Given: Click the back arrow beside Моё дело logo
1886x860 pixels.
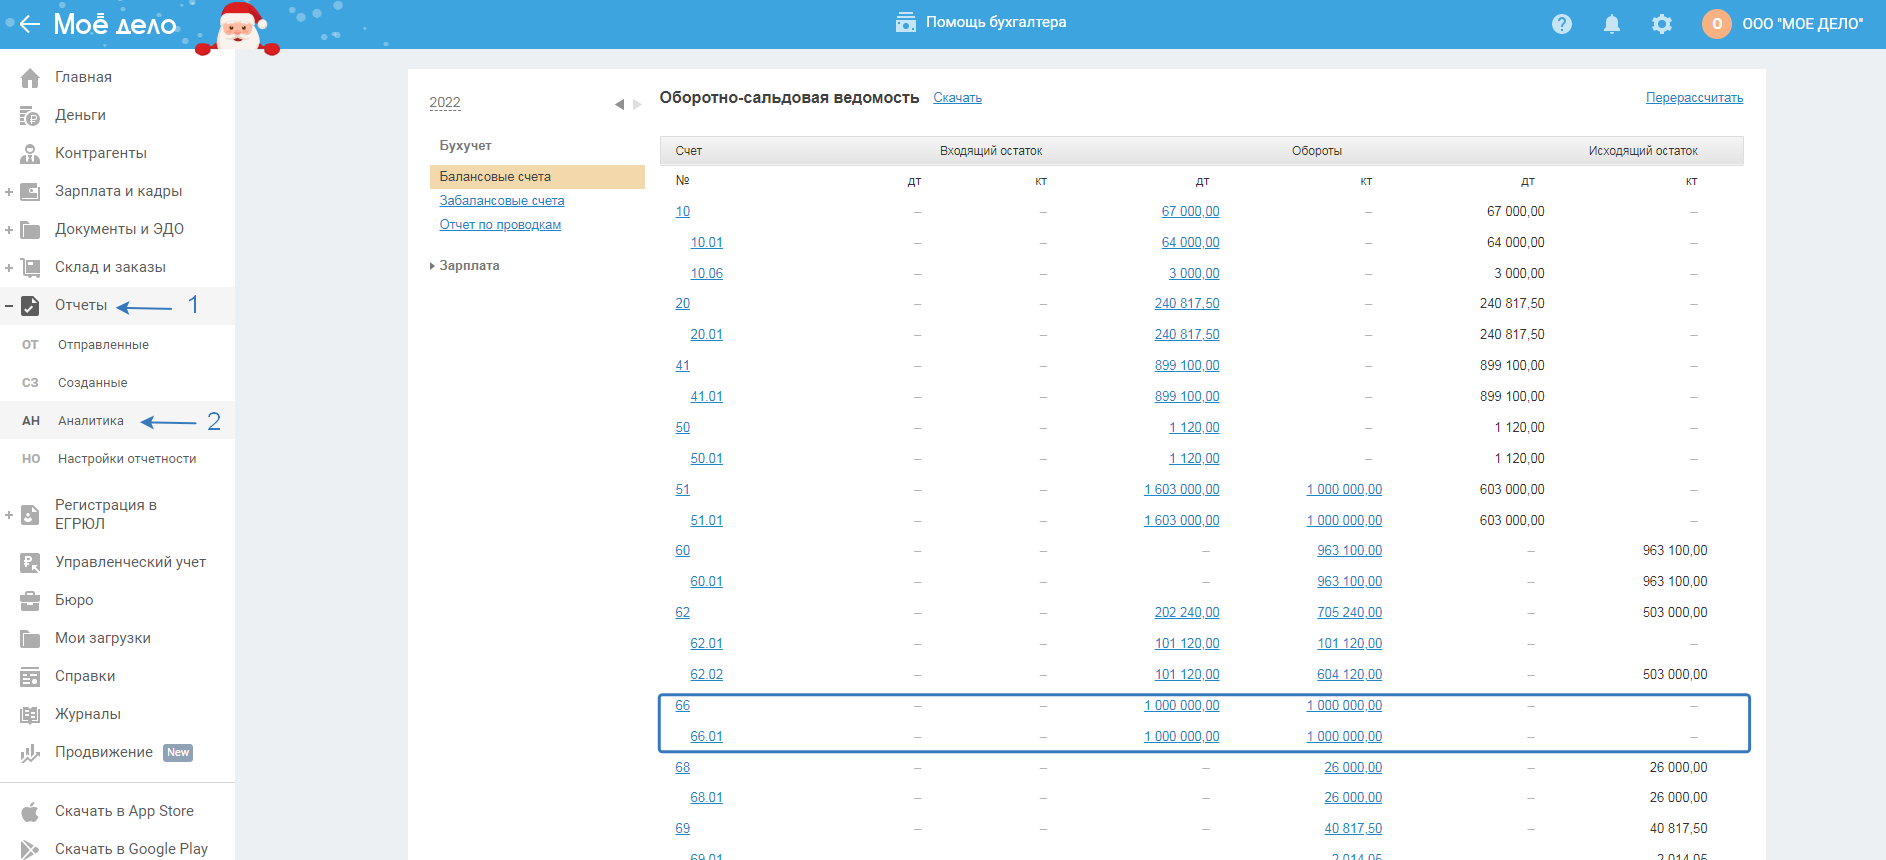Looking at the screenshot, I should point(29,24).
